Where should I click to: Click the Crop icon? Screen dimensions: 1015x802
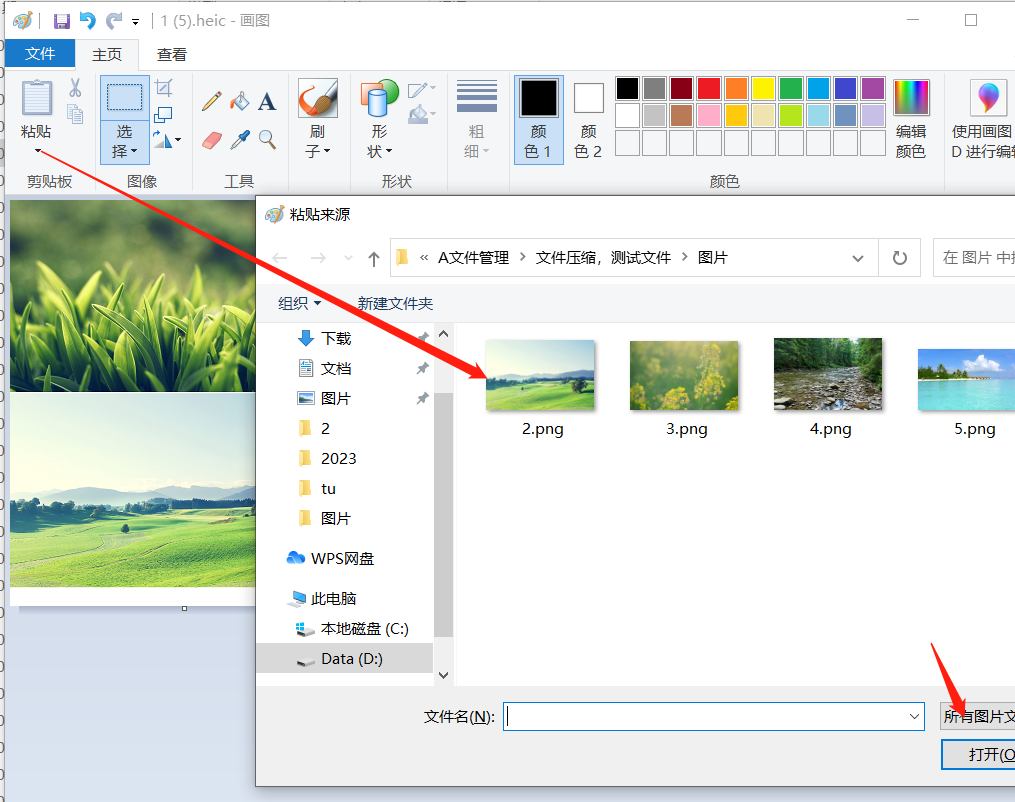click(163, 88)
